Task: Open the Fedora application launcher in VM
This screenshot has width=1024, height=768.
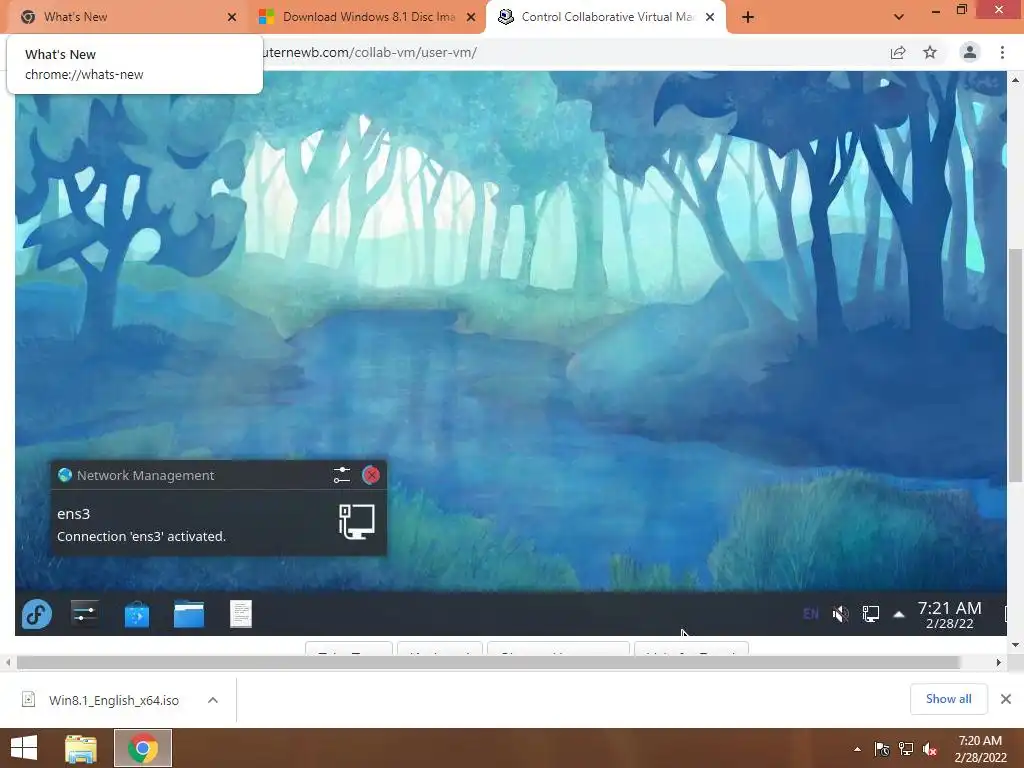Action: tap(37, 614)
